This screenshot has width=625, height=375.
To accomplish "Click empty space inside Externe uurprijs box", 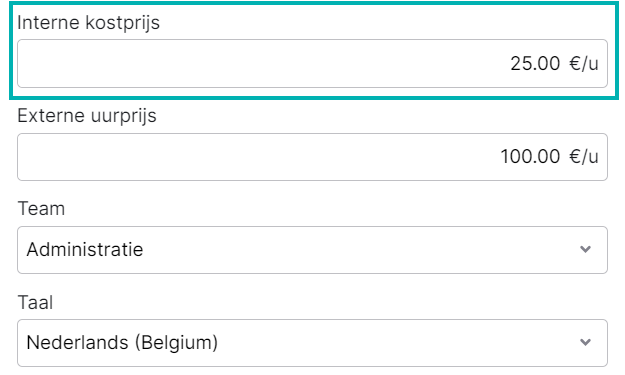I will (259, 157).
